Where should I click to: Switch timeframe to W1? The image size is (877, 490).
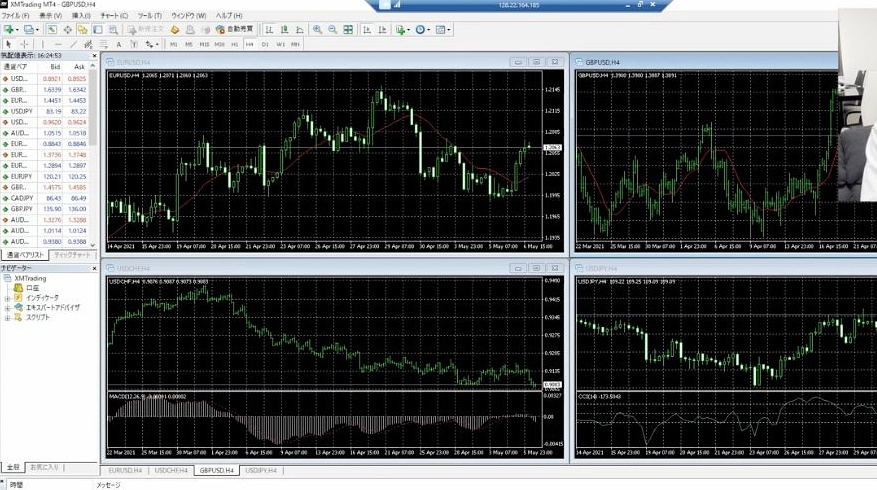click(280, 44)
